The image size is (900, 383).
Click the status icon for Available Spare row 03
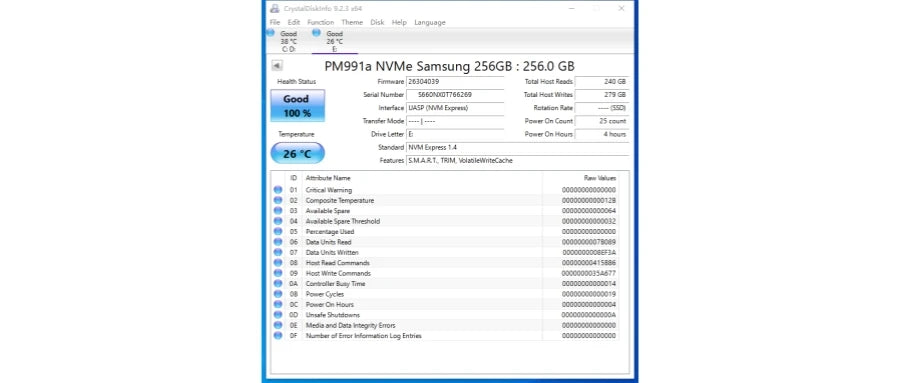tap(278, 210)
